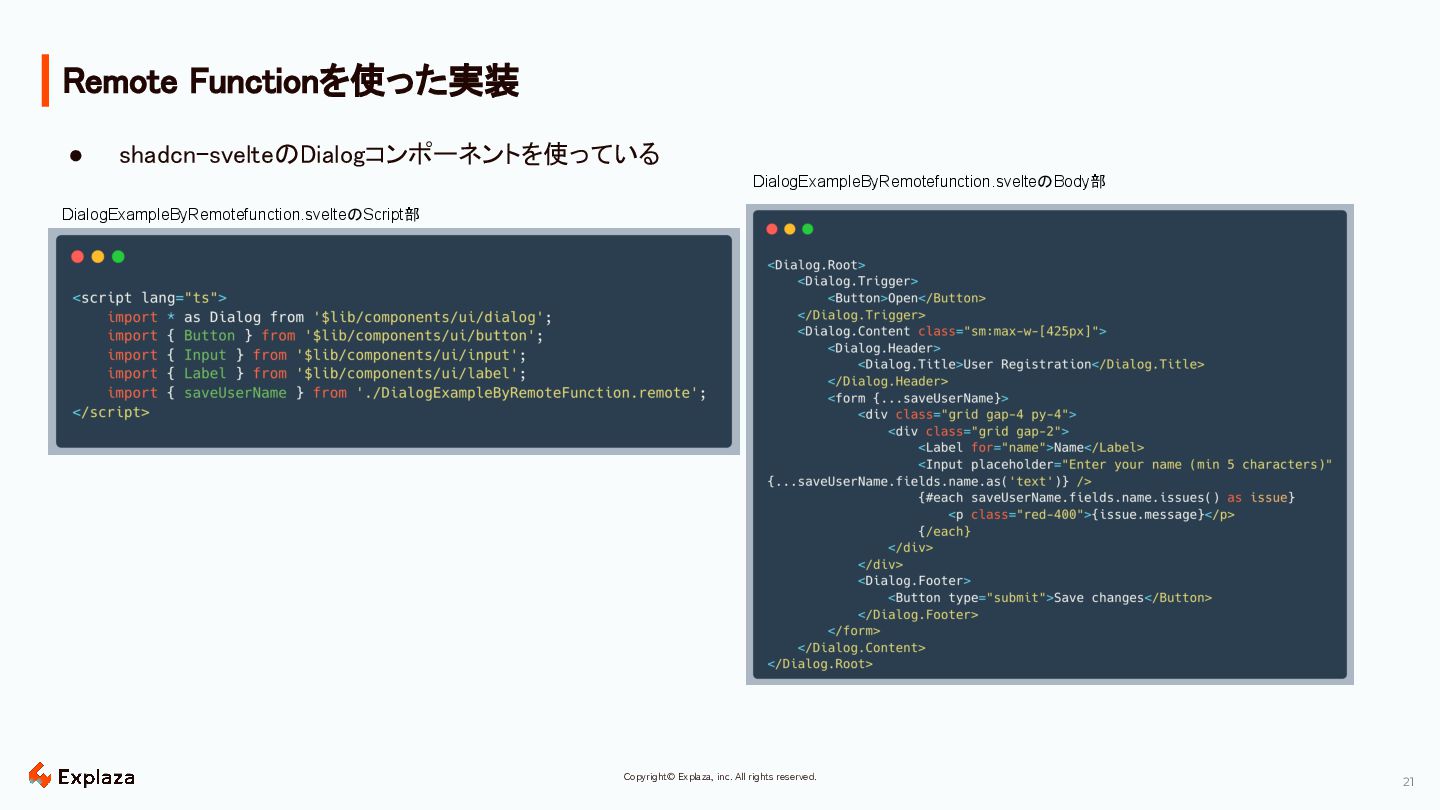Click the closing '</form>' tag
1440x810 pixels.
pyautogui.click(x=854, y=631)
